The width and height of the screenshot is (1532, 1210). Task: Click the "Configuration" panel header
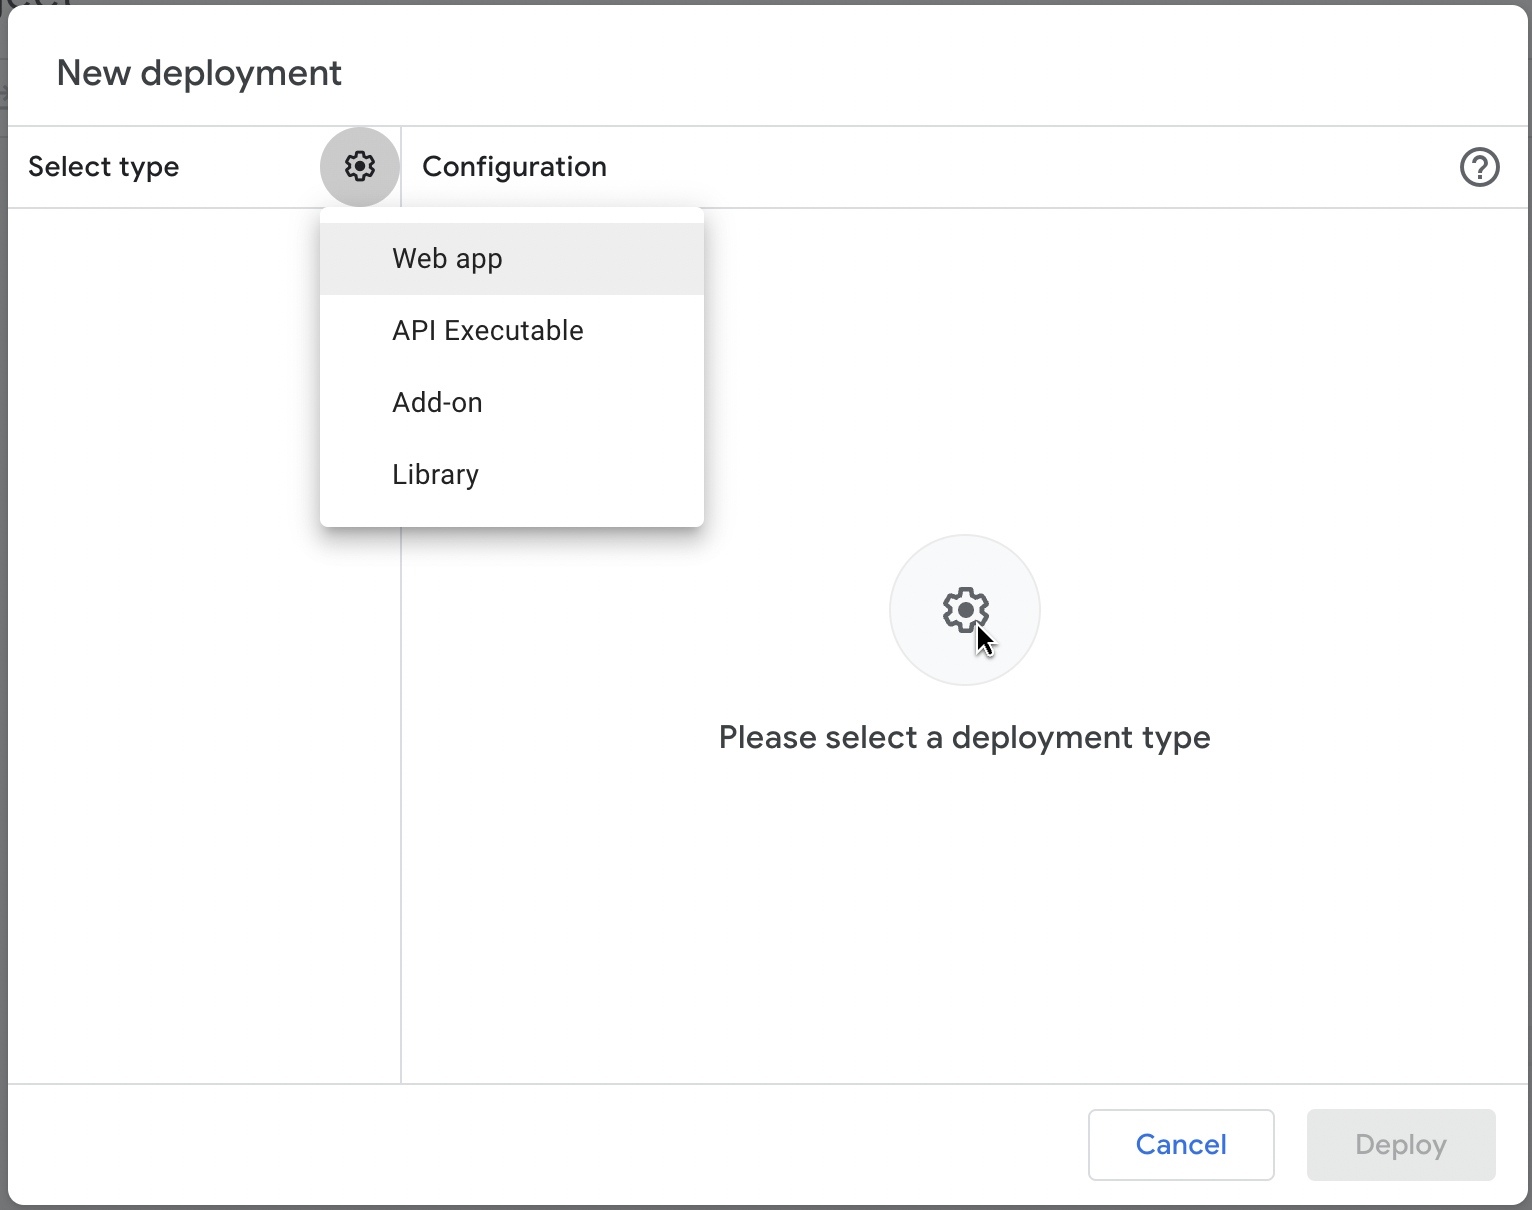click(x=514, y=166)
